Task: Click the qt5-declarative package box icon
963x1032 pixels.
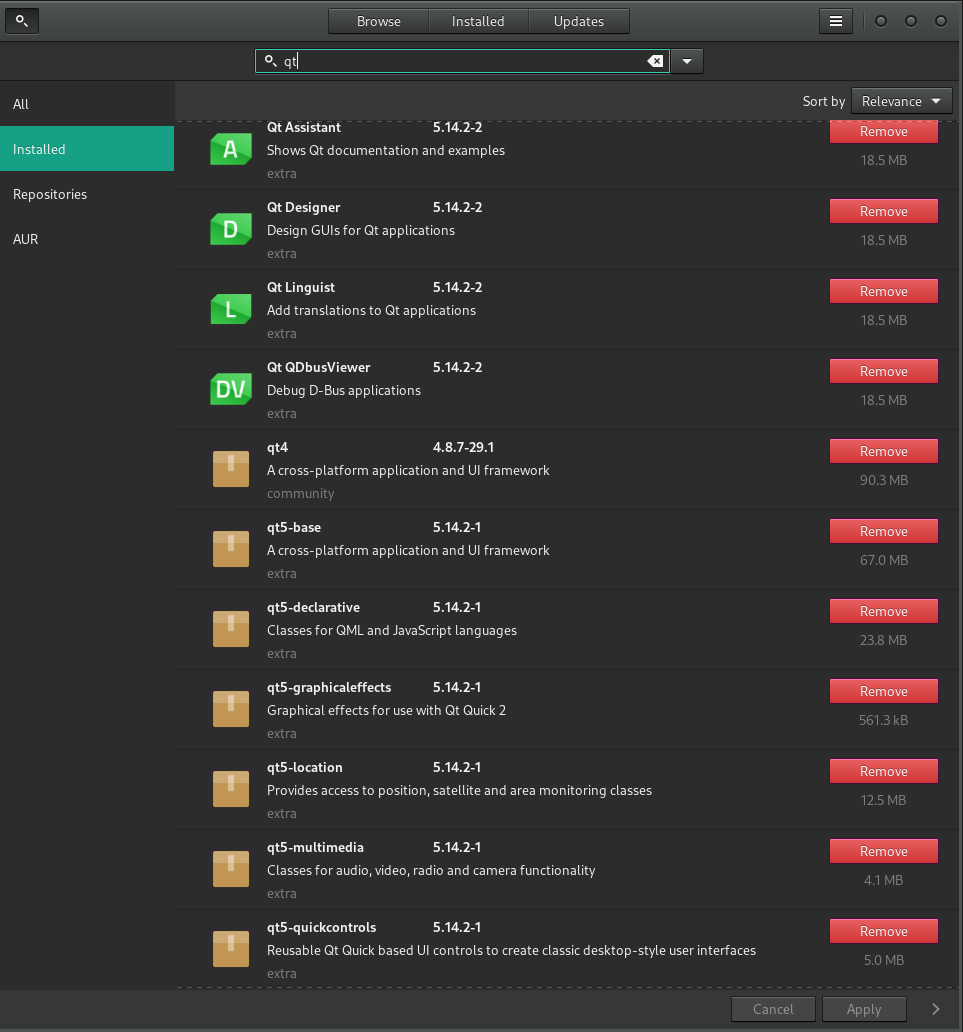Action: tap(231, 629)
